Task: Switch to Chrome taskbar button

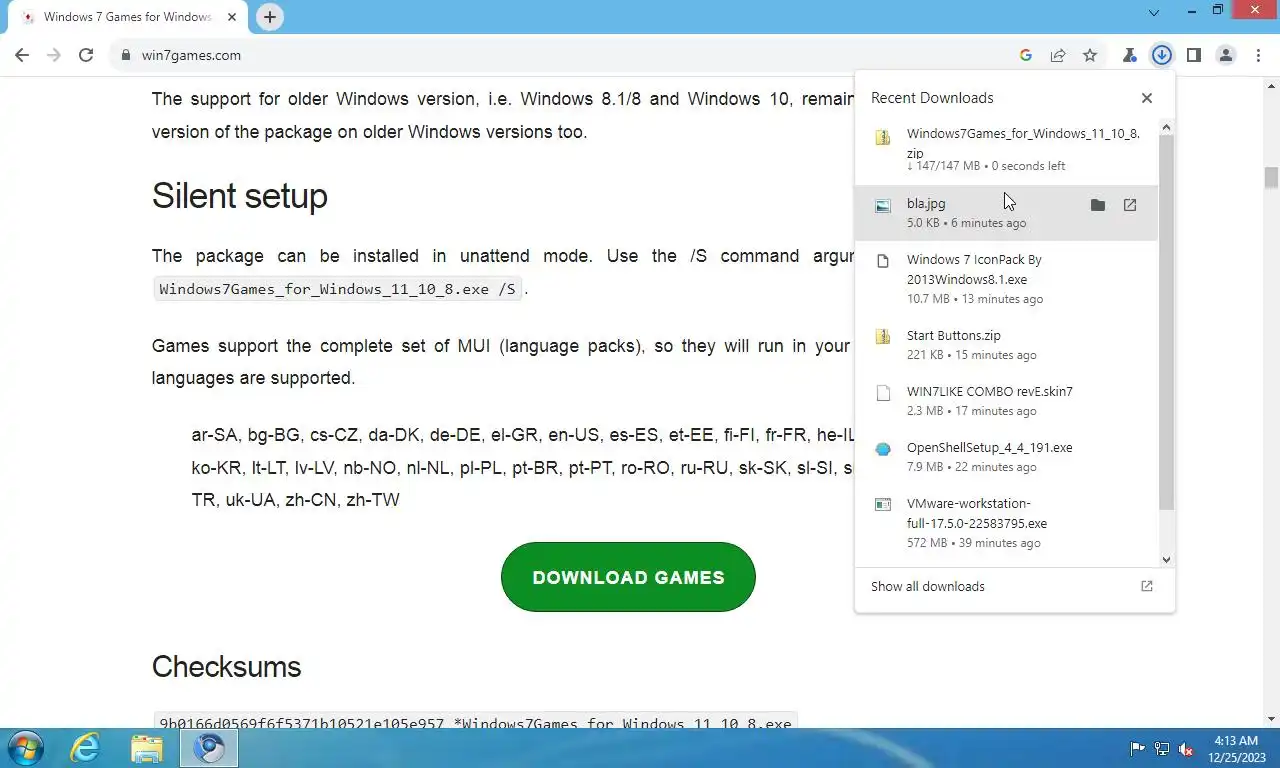Action: click(x=209, y=748)
